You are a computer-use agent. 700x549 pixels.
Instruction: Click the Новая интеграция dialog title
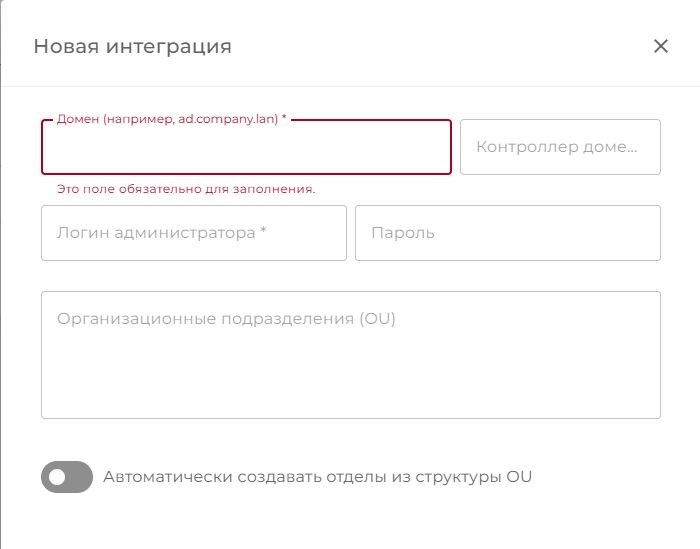(133, 46)
